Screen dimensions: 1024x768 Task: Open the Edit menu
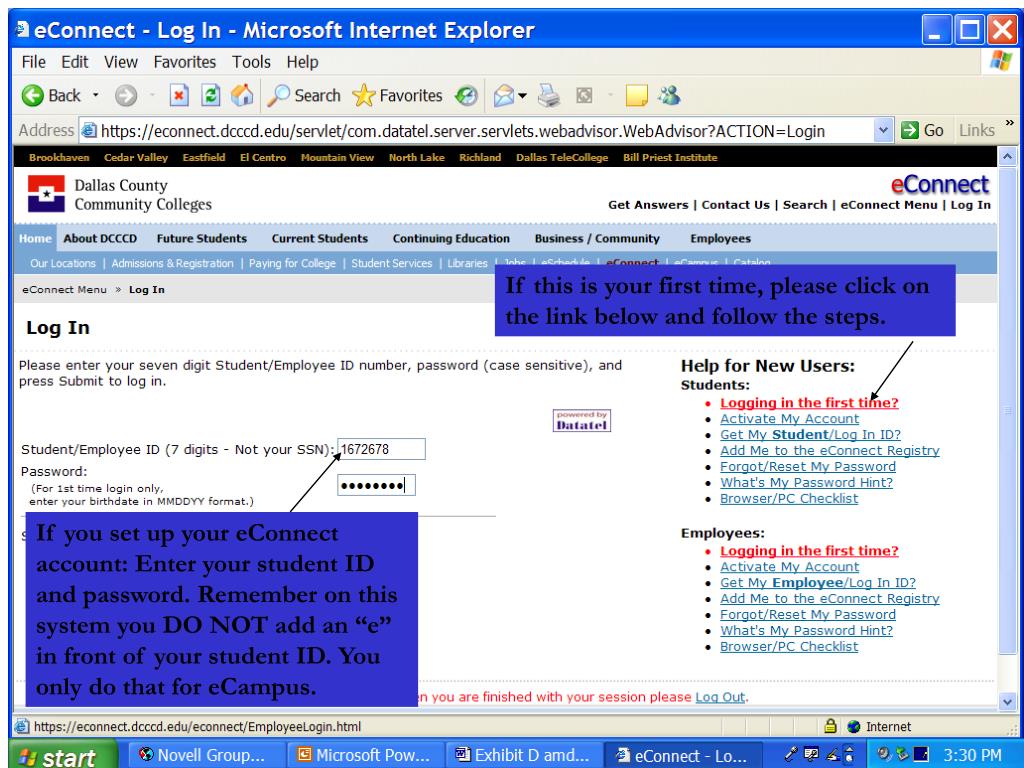tap(74, 62)
